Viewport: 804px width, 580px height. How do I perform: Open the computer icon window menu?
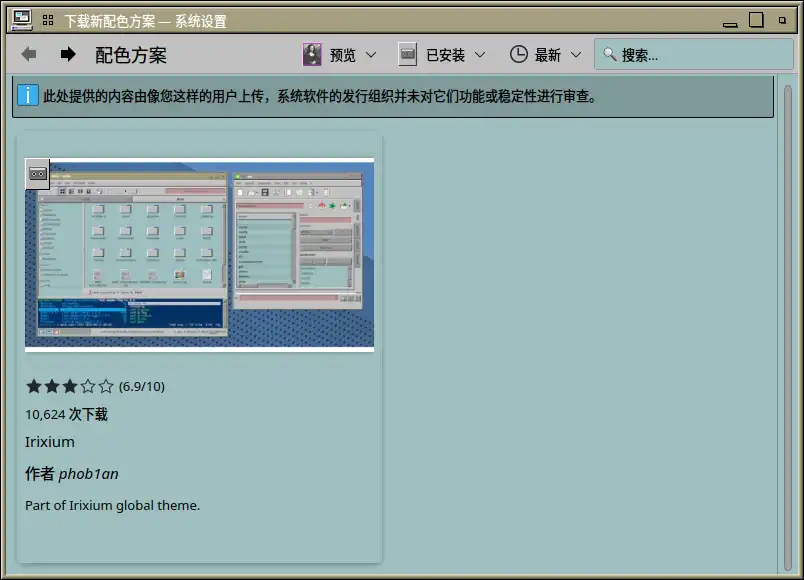[x=22, y=20]
